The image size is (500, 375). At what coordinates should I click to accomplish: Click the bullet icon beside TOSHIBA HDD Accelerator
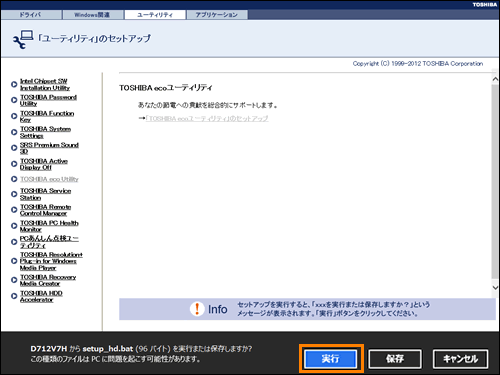click(x=14, y=296)
